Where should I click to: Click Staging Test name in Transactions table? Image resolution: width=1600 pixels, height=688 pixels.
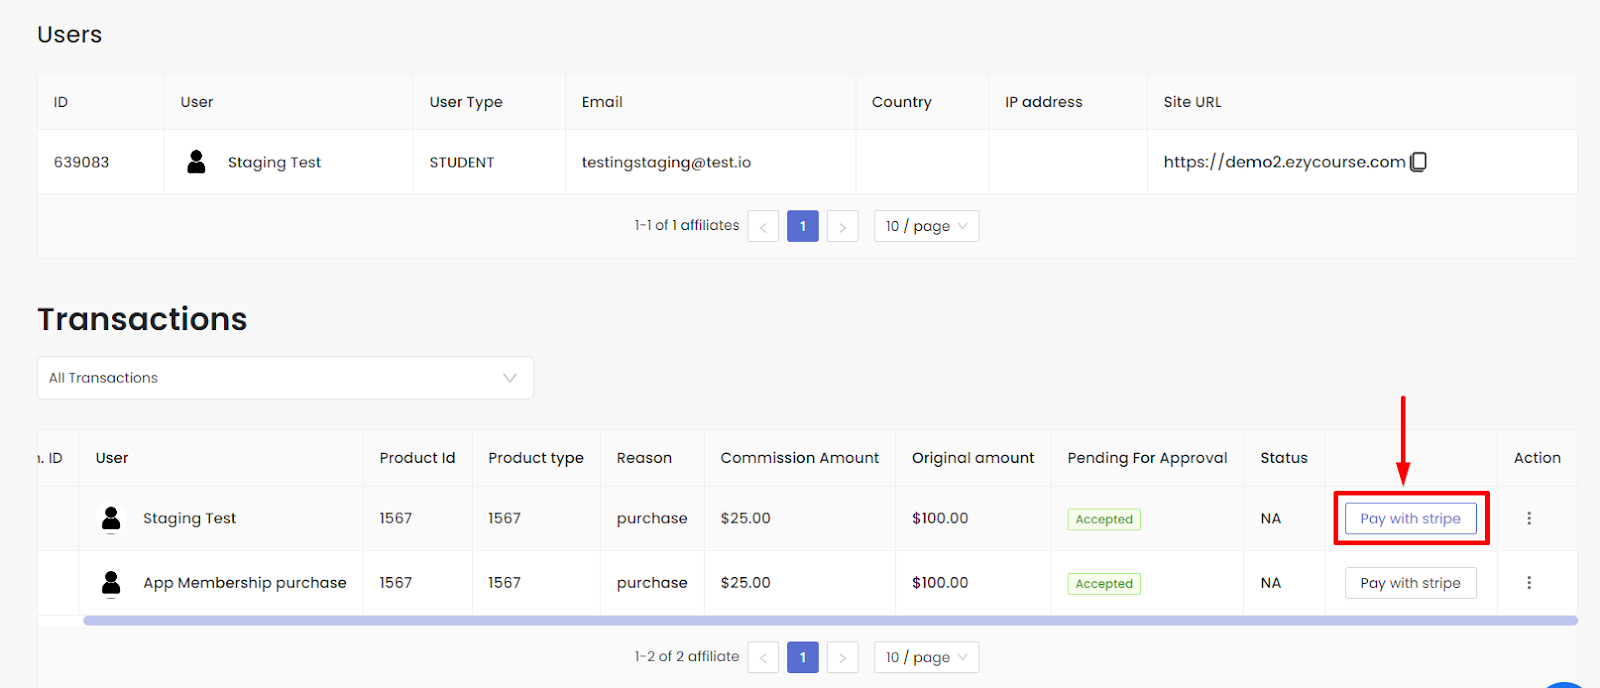pyautogui.click(x=189, y=518)
